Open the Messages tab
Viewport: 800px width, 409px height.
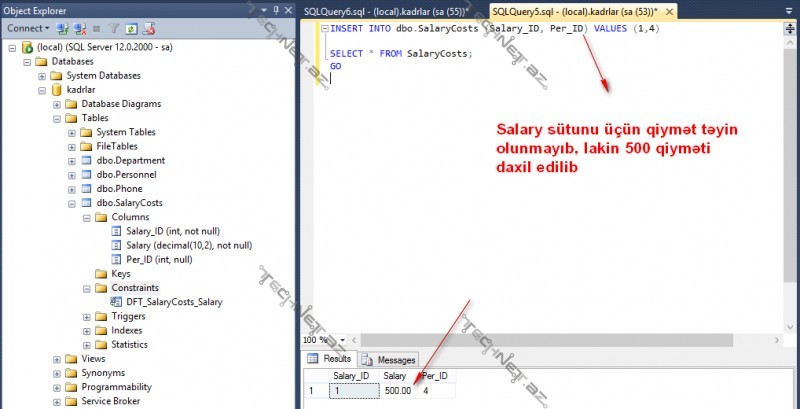tap(389, 360)
